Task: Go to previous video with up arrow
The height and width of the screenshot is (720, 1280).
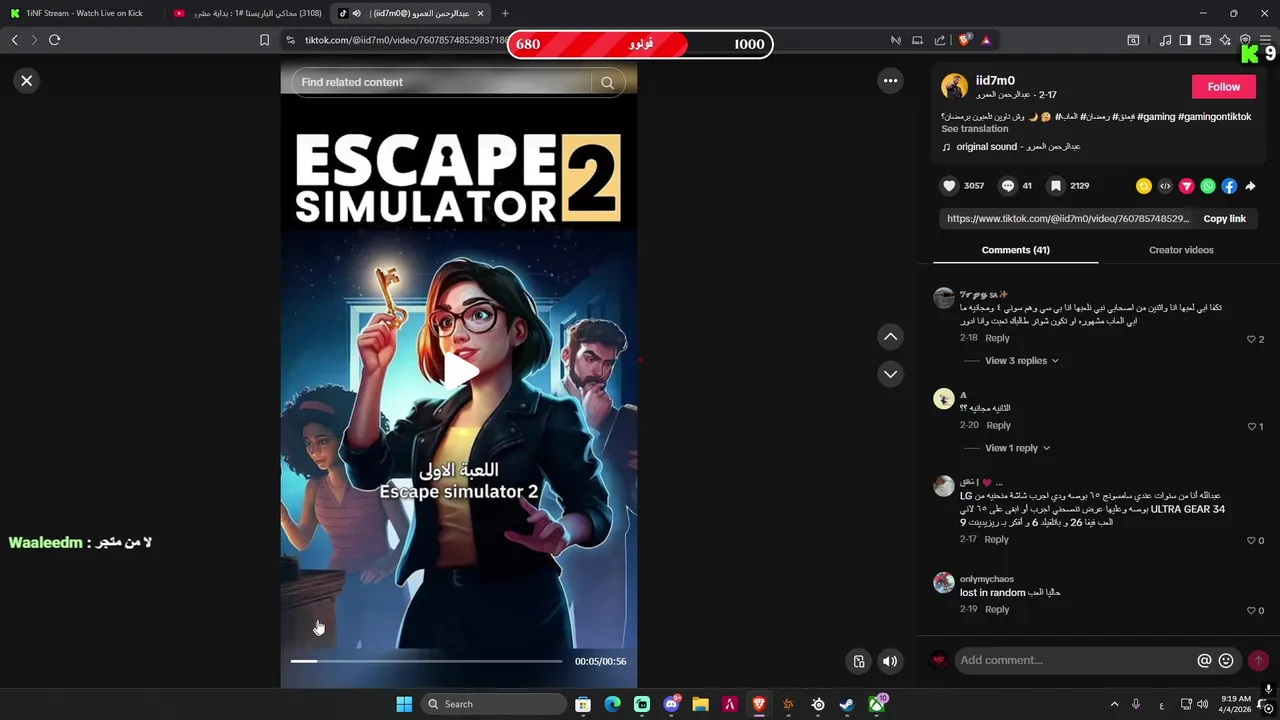Action: (x=890, y=337)
